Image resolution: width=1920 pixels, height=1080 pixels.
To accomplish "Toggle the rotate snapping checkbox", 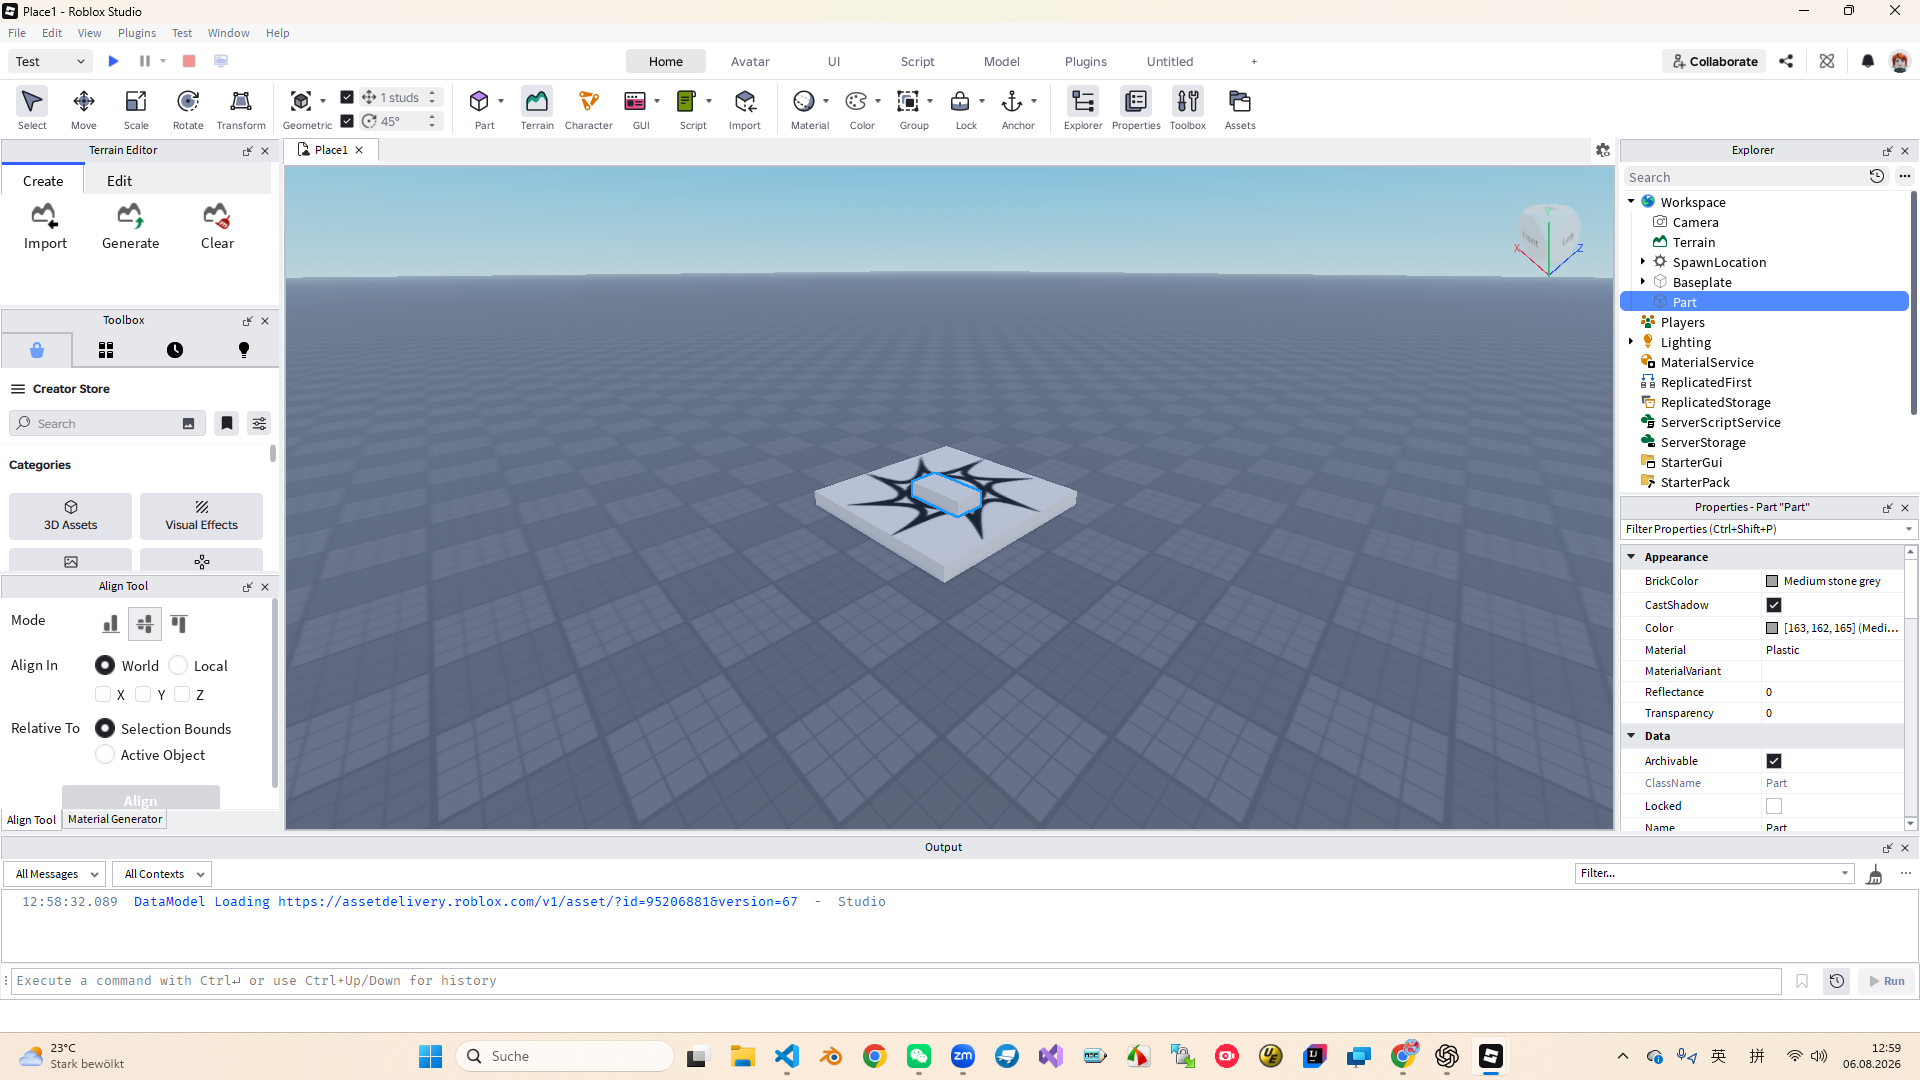I will (x=347, y=121).
